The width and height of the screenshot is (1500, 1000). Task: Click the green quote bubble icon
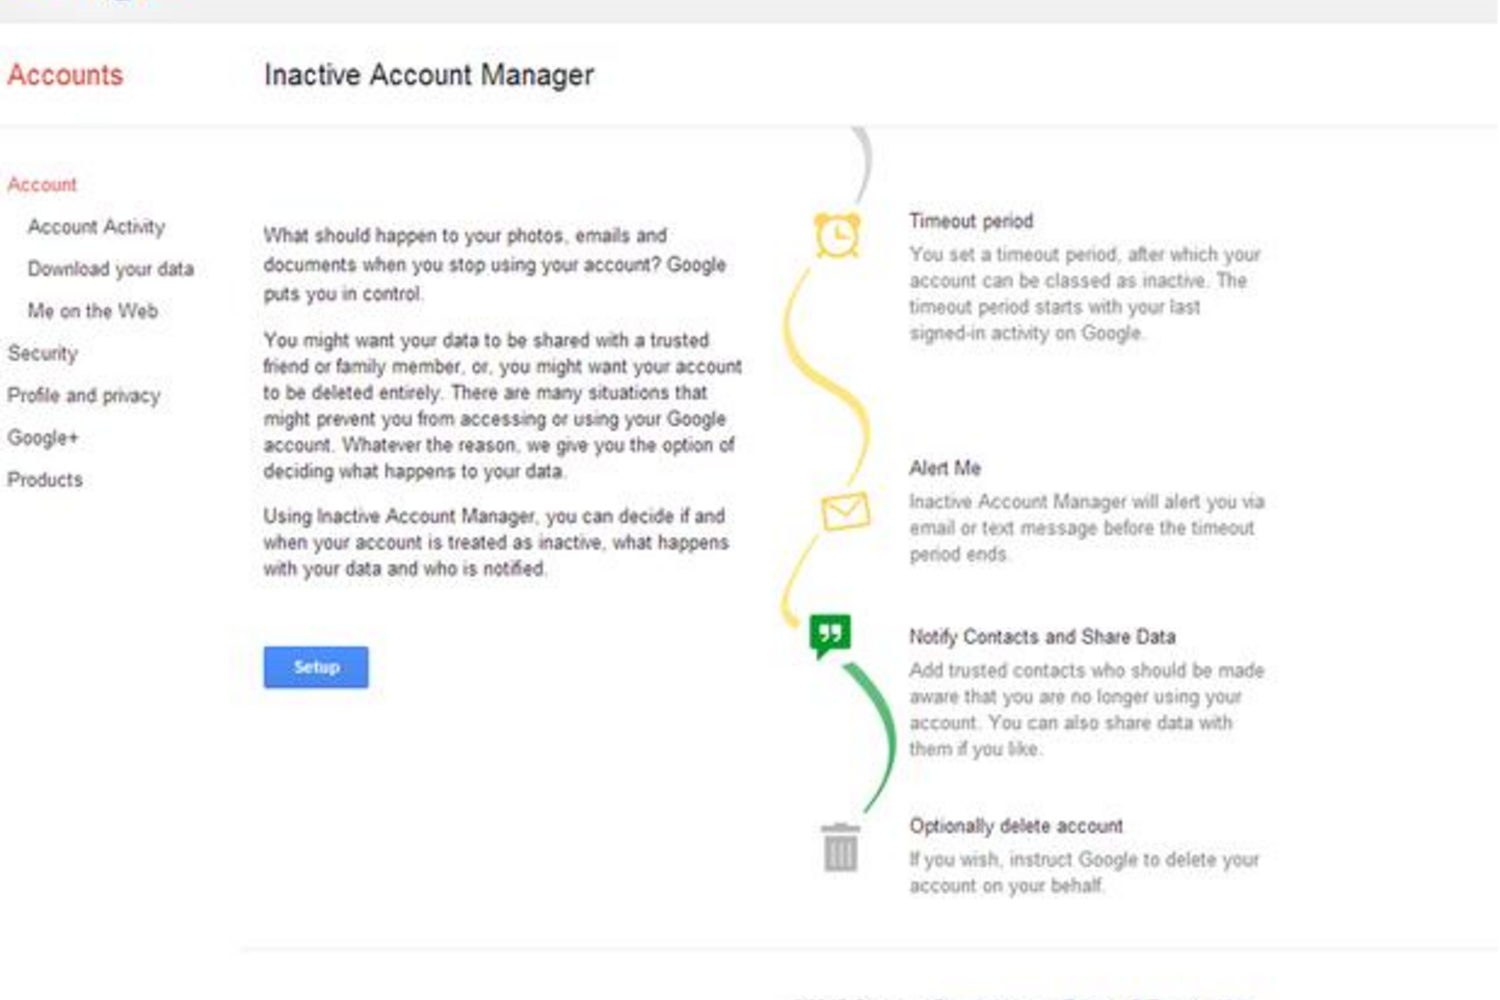[830, 634]
